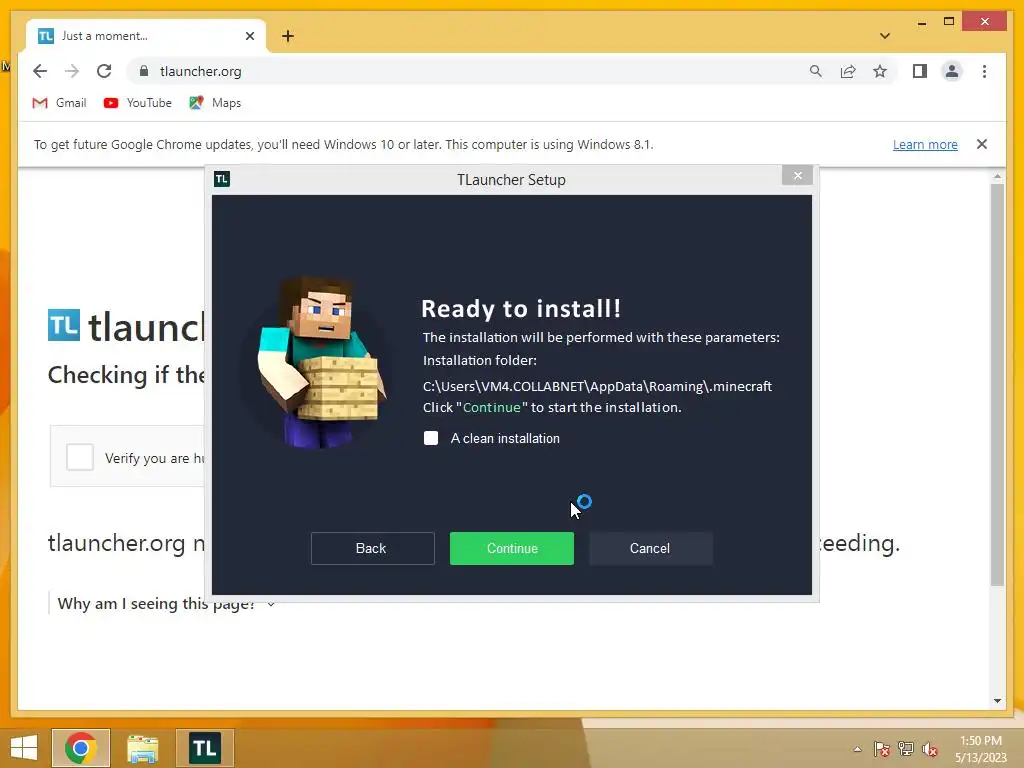Viewport: 1024px width, 768px height.
Task: Open the Windows Start button
Action: click(24, 748)
